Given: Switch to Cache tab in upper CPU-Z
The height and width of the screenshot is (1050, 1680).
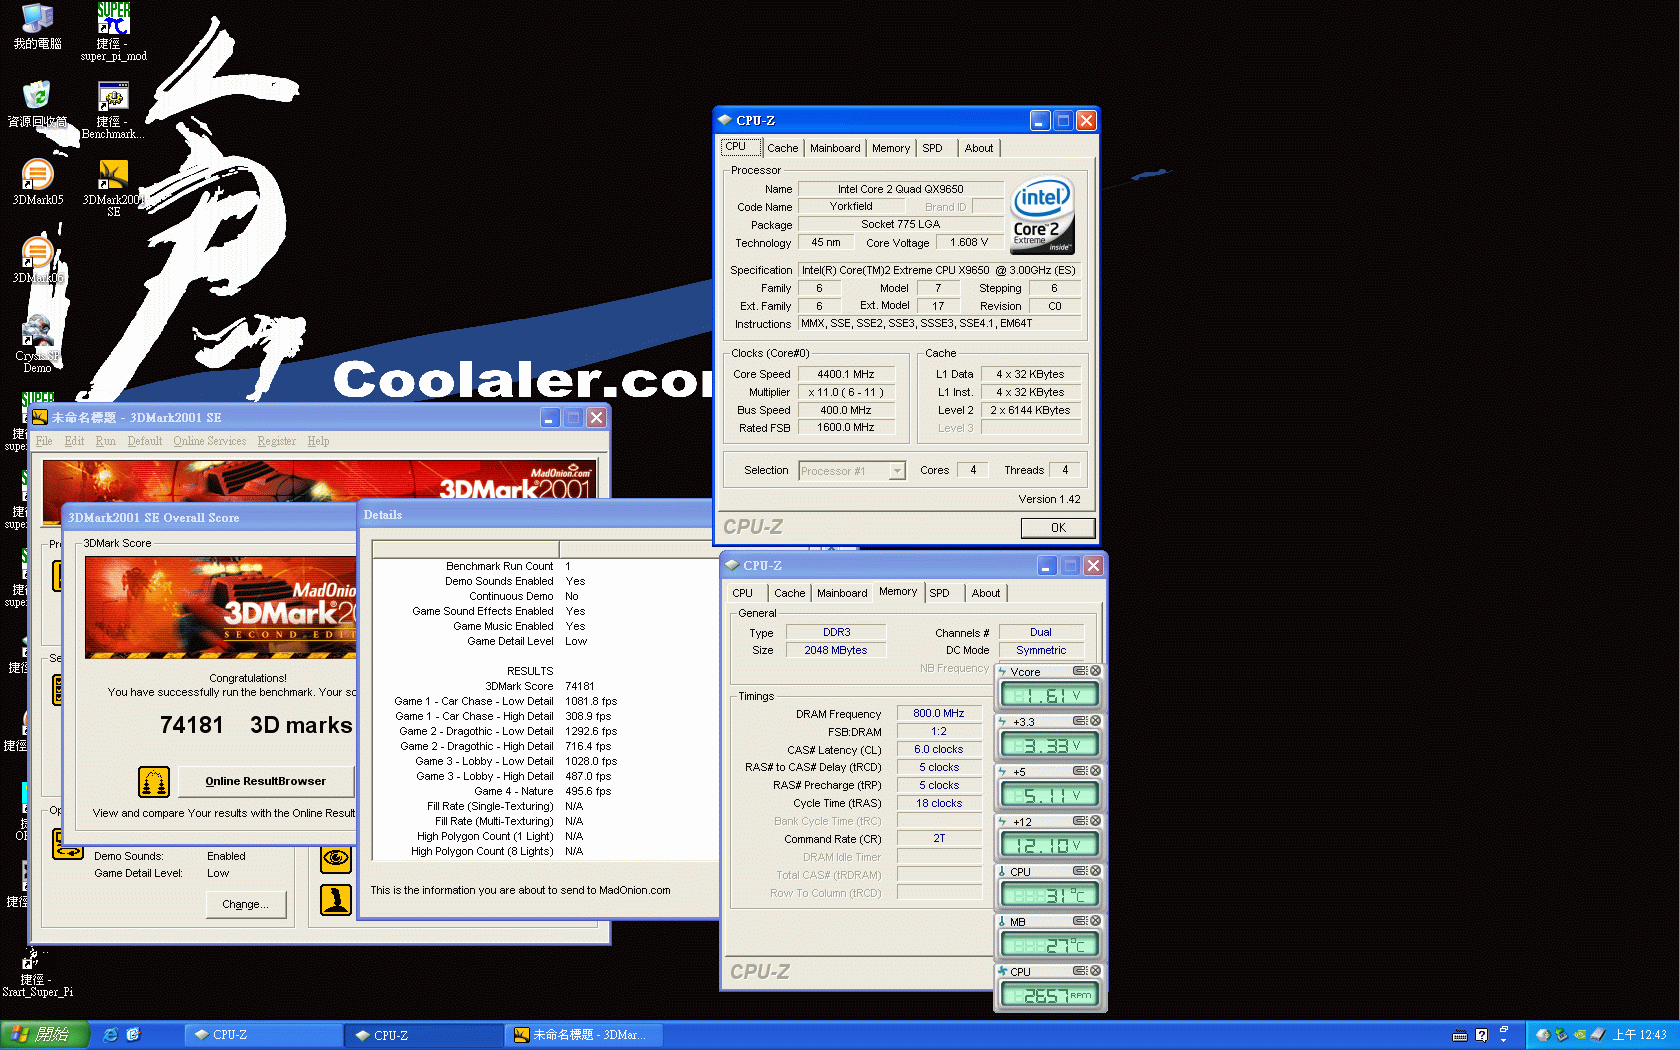Looking at the screenshot, I should [783, 148].
